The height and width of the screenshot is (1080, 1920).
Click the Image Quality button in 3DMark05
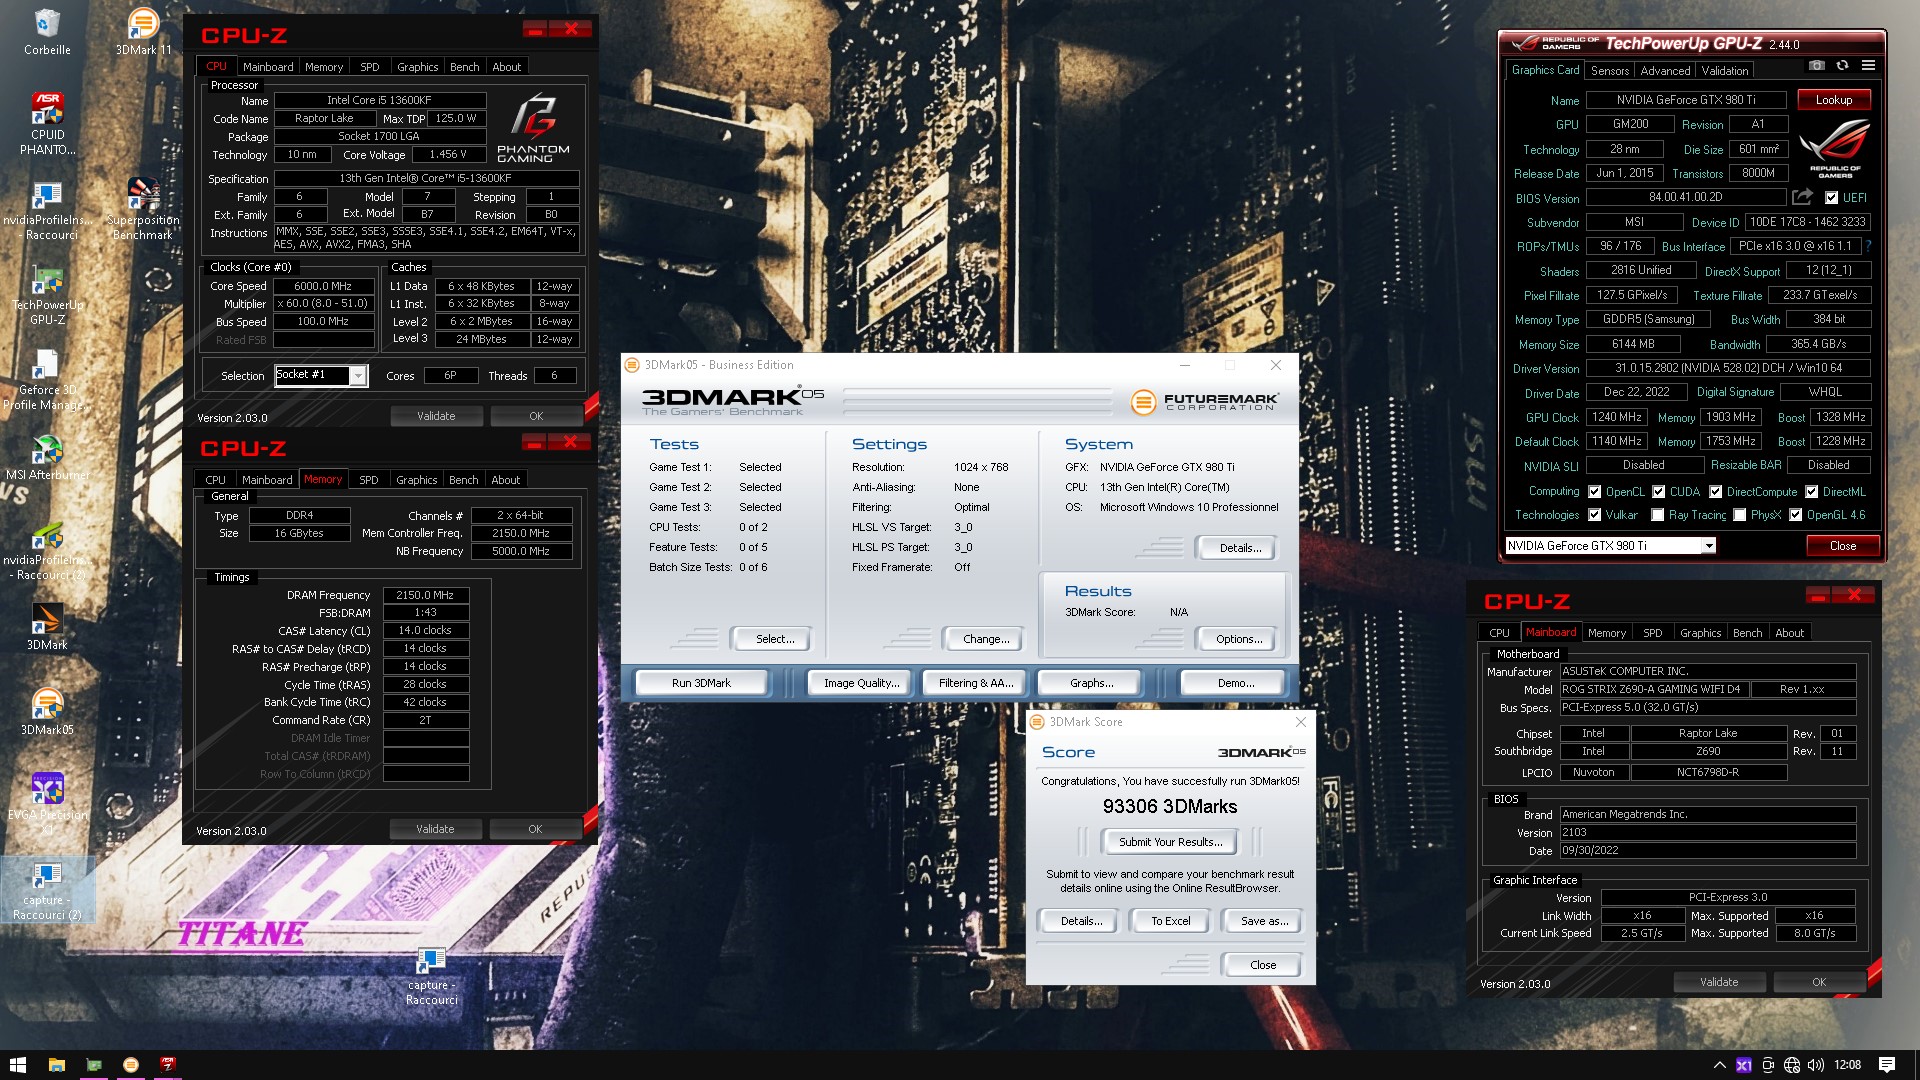[861, 683]
